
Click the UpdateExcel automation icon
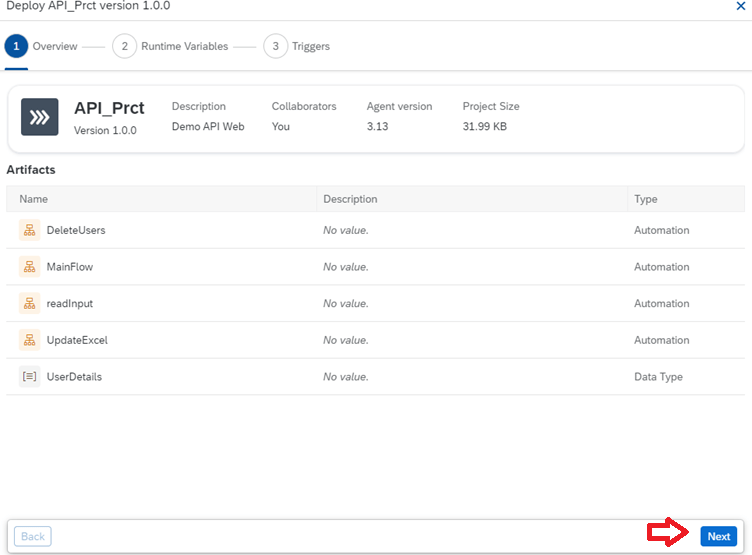tap(29, 340)
